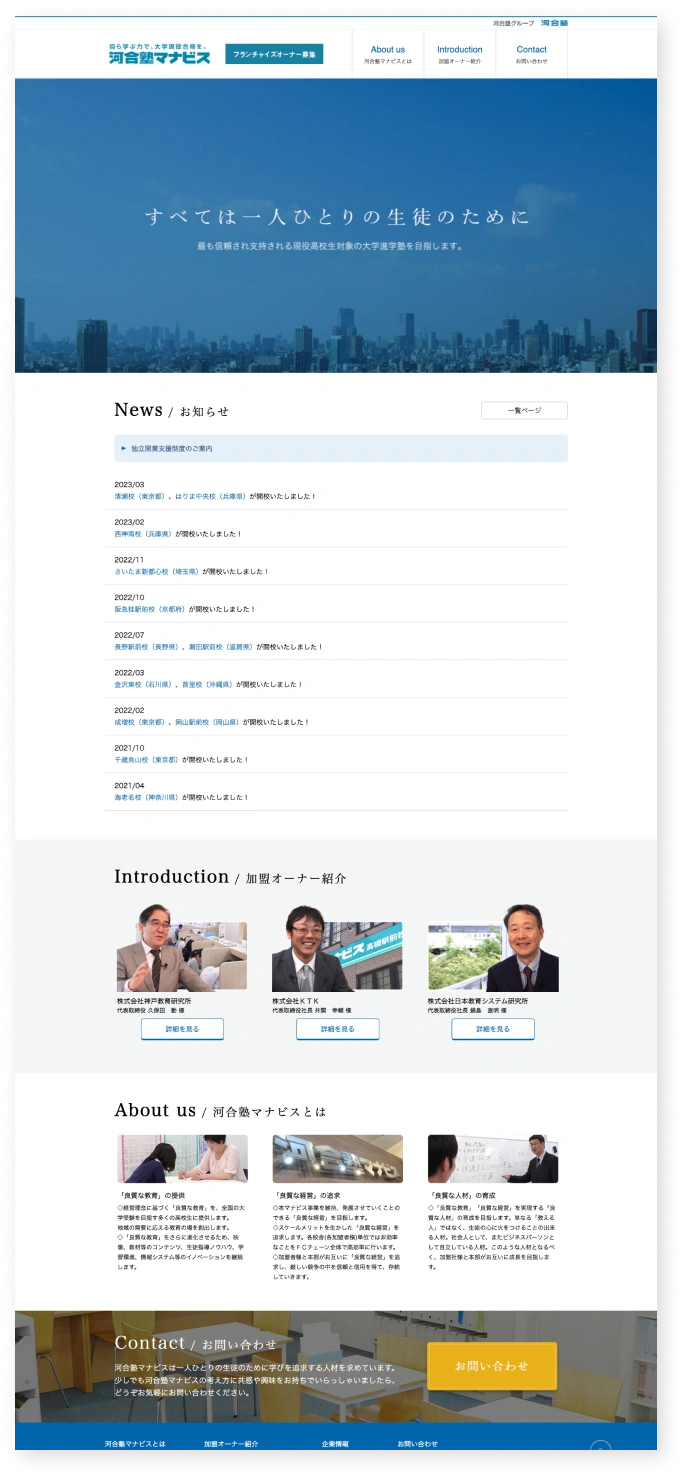
Task: Open the 岡山駅前校（岡山県） link
Action: [207, 722]
